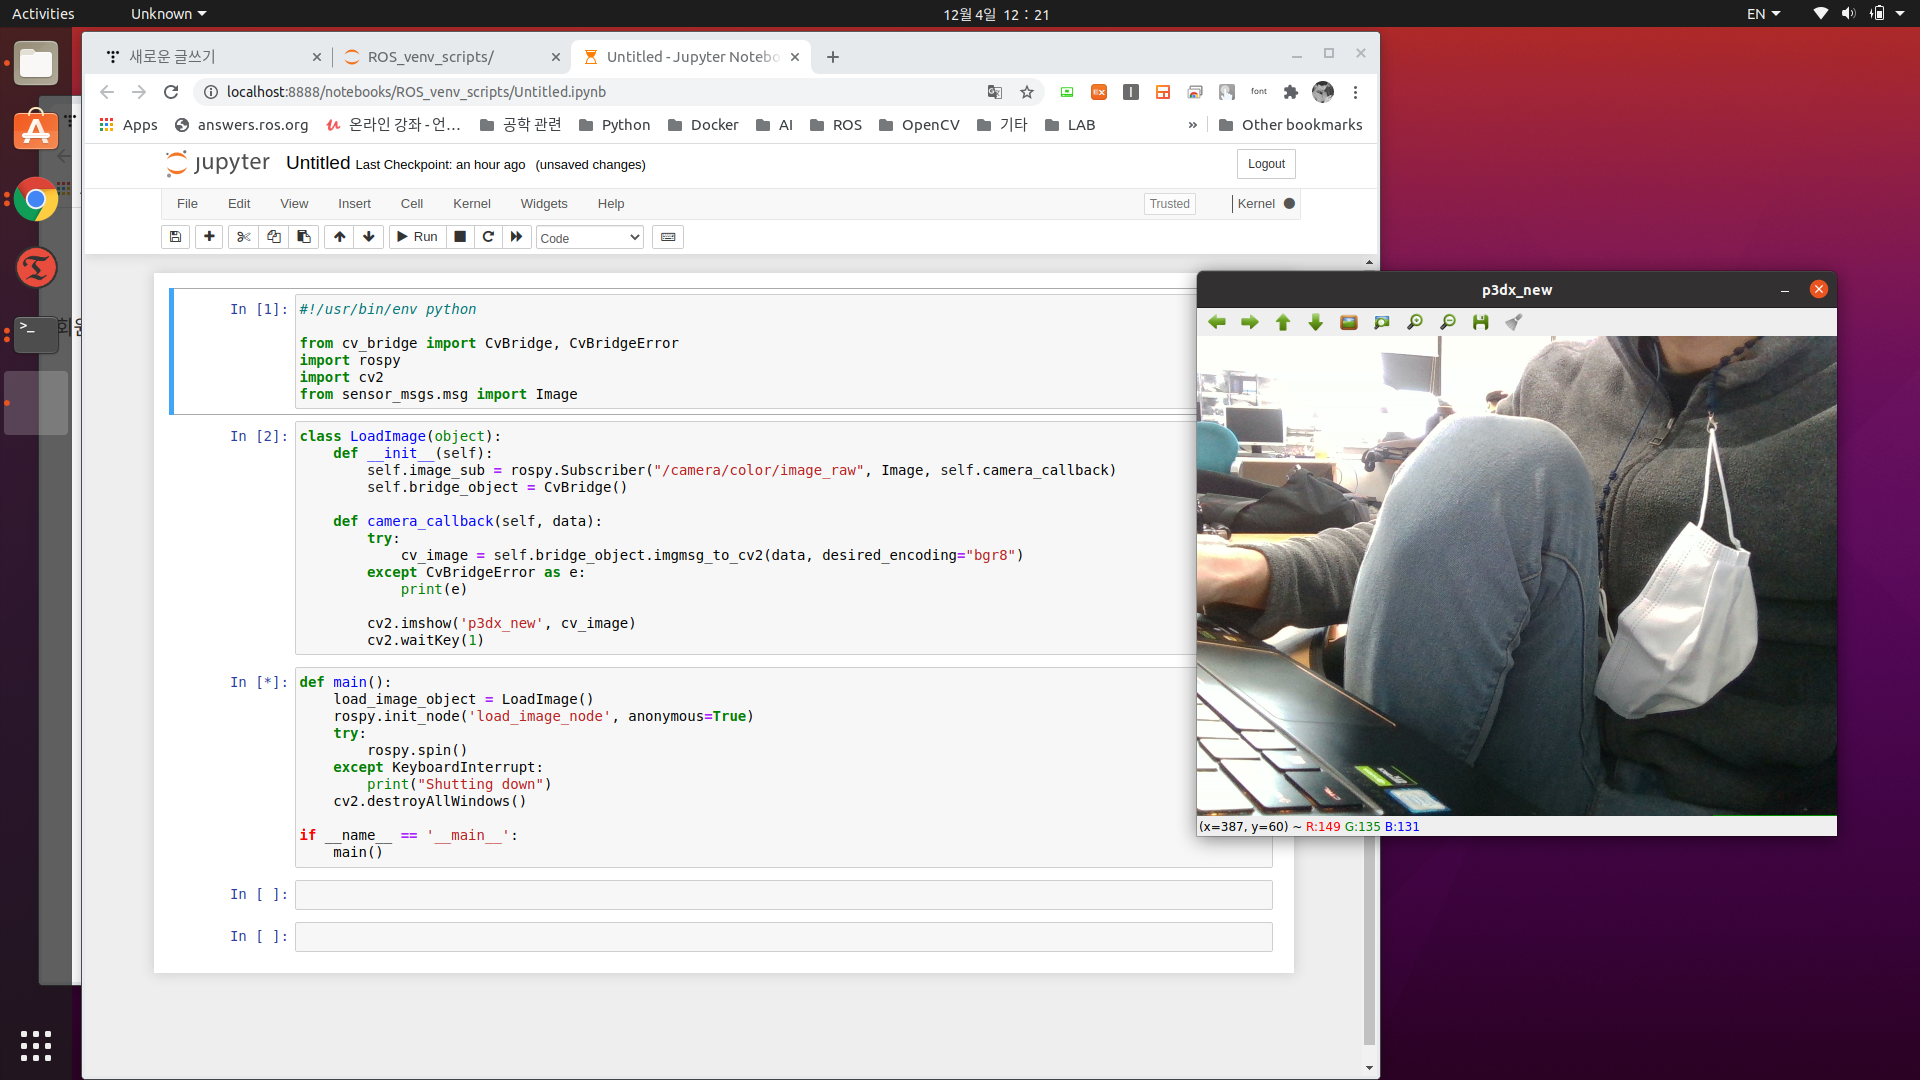This screenshot has height=1080, width=1920.
Task: Save image in the p3dx_new window
Action: 1480,322
